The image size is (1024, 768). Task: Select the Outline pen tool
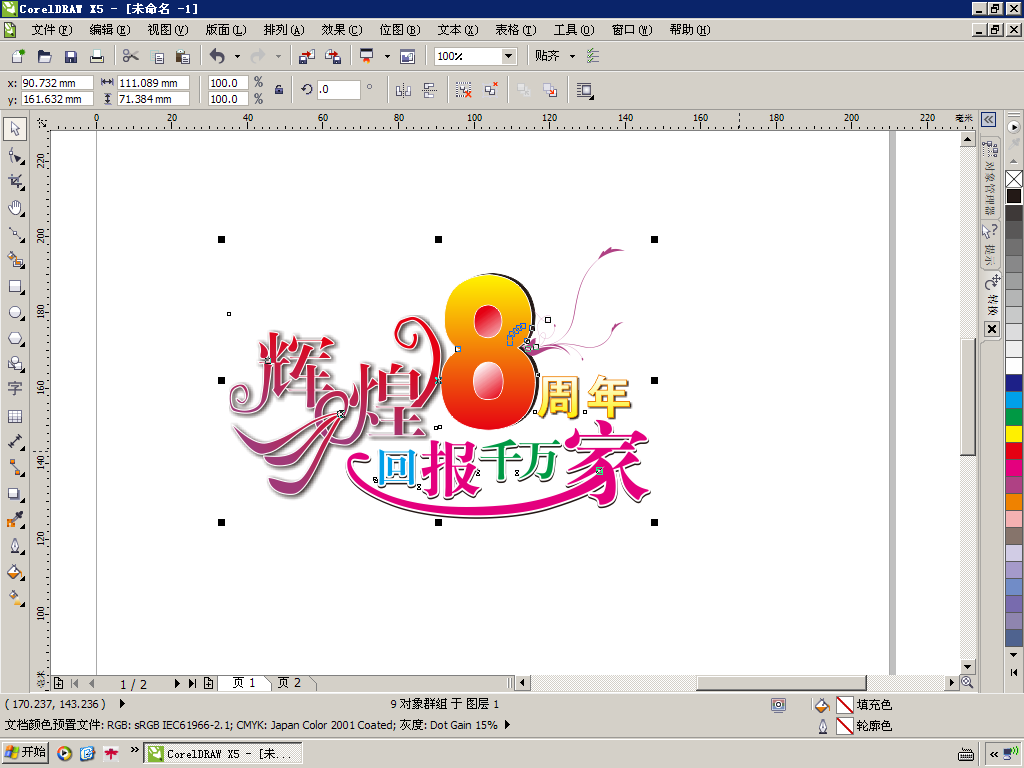pos(15,546)
